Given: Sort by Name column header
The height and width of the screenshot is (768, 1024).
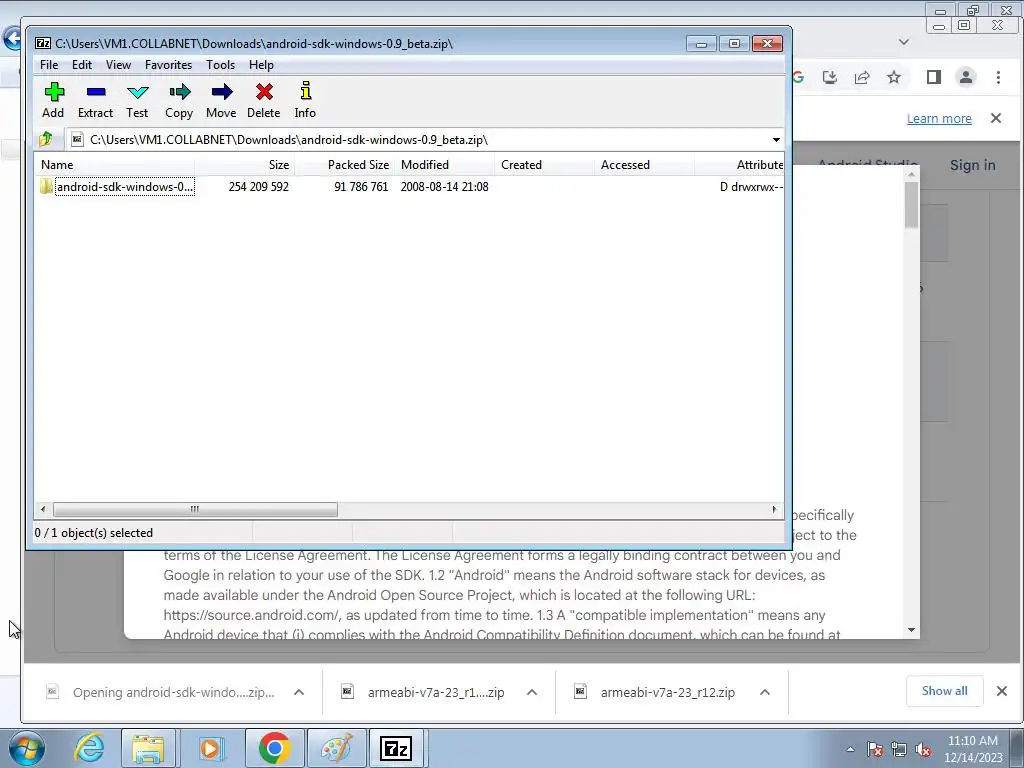Looking at the screenshot, I should tap(114, 165).
